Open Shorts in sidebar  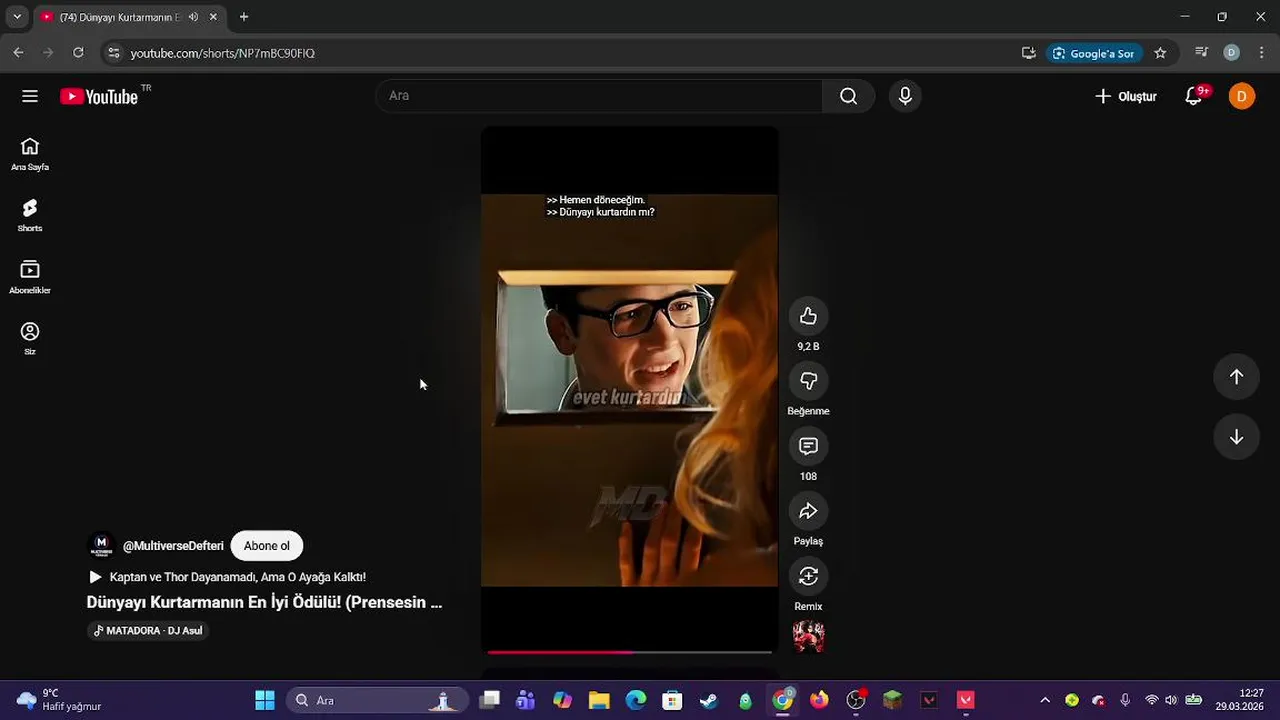click(30, 215)
